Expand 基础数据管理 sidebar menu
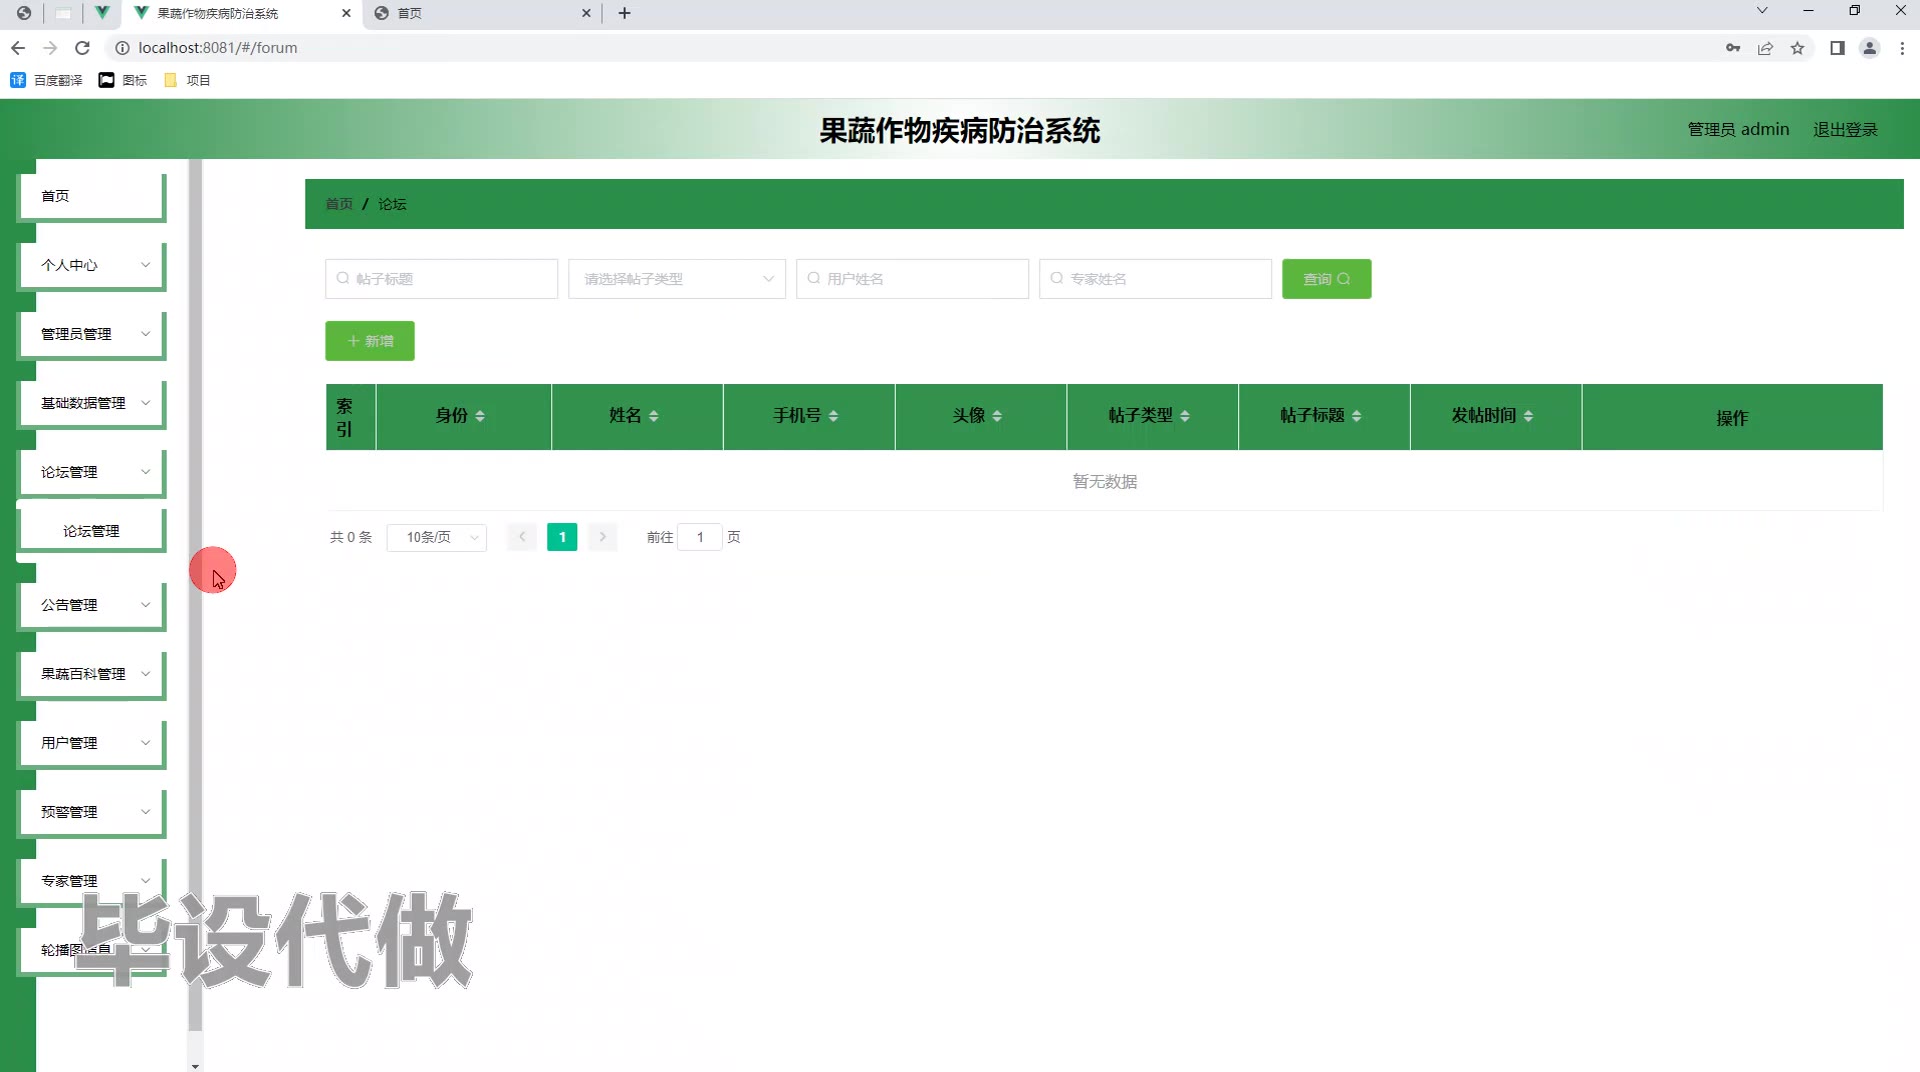1920x1072 pixels. 92,403
